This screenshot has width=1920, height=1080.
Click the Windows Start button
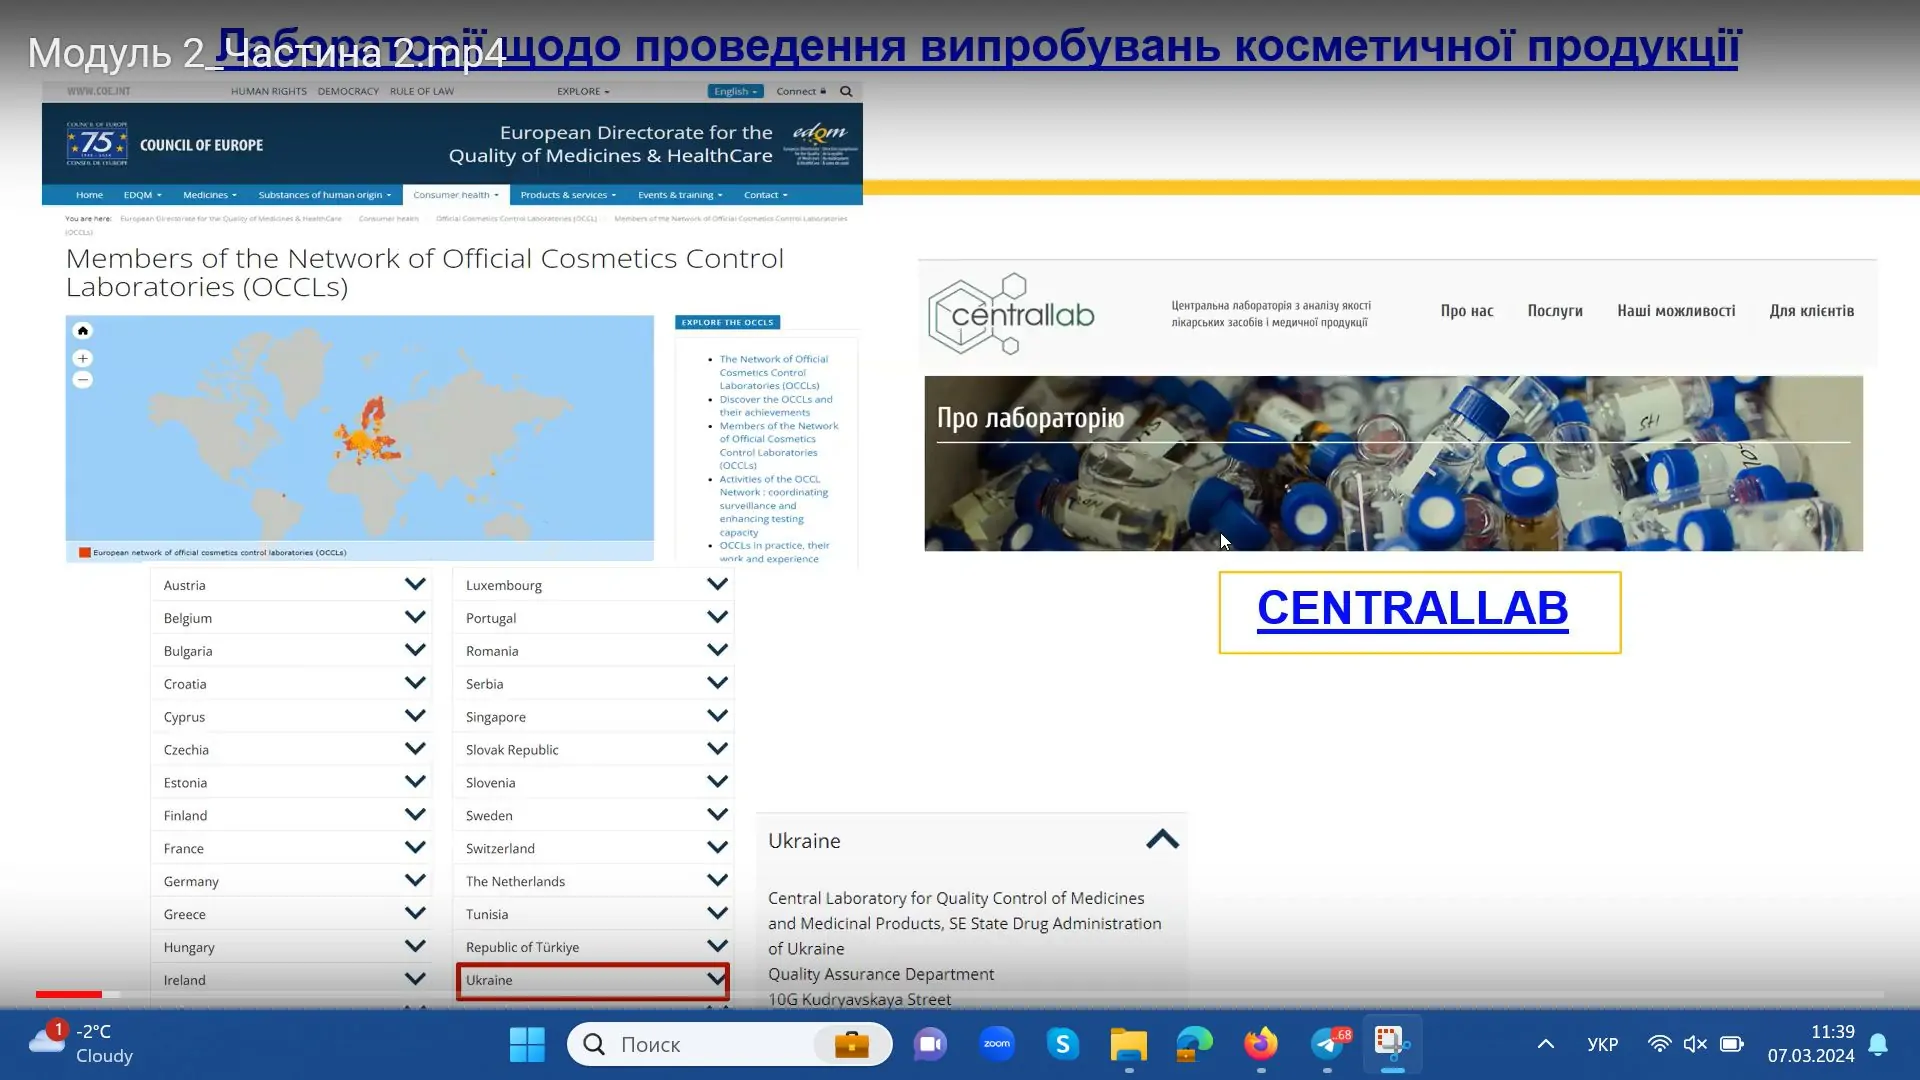point(527,1044)
